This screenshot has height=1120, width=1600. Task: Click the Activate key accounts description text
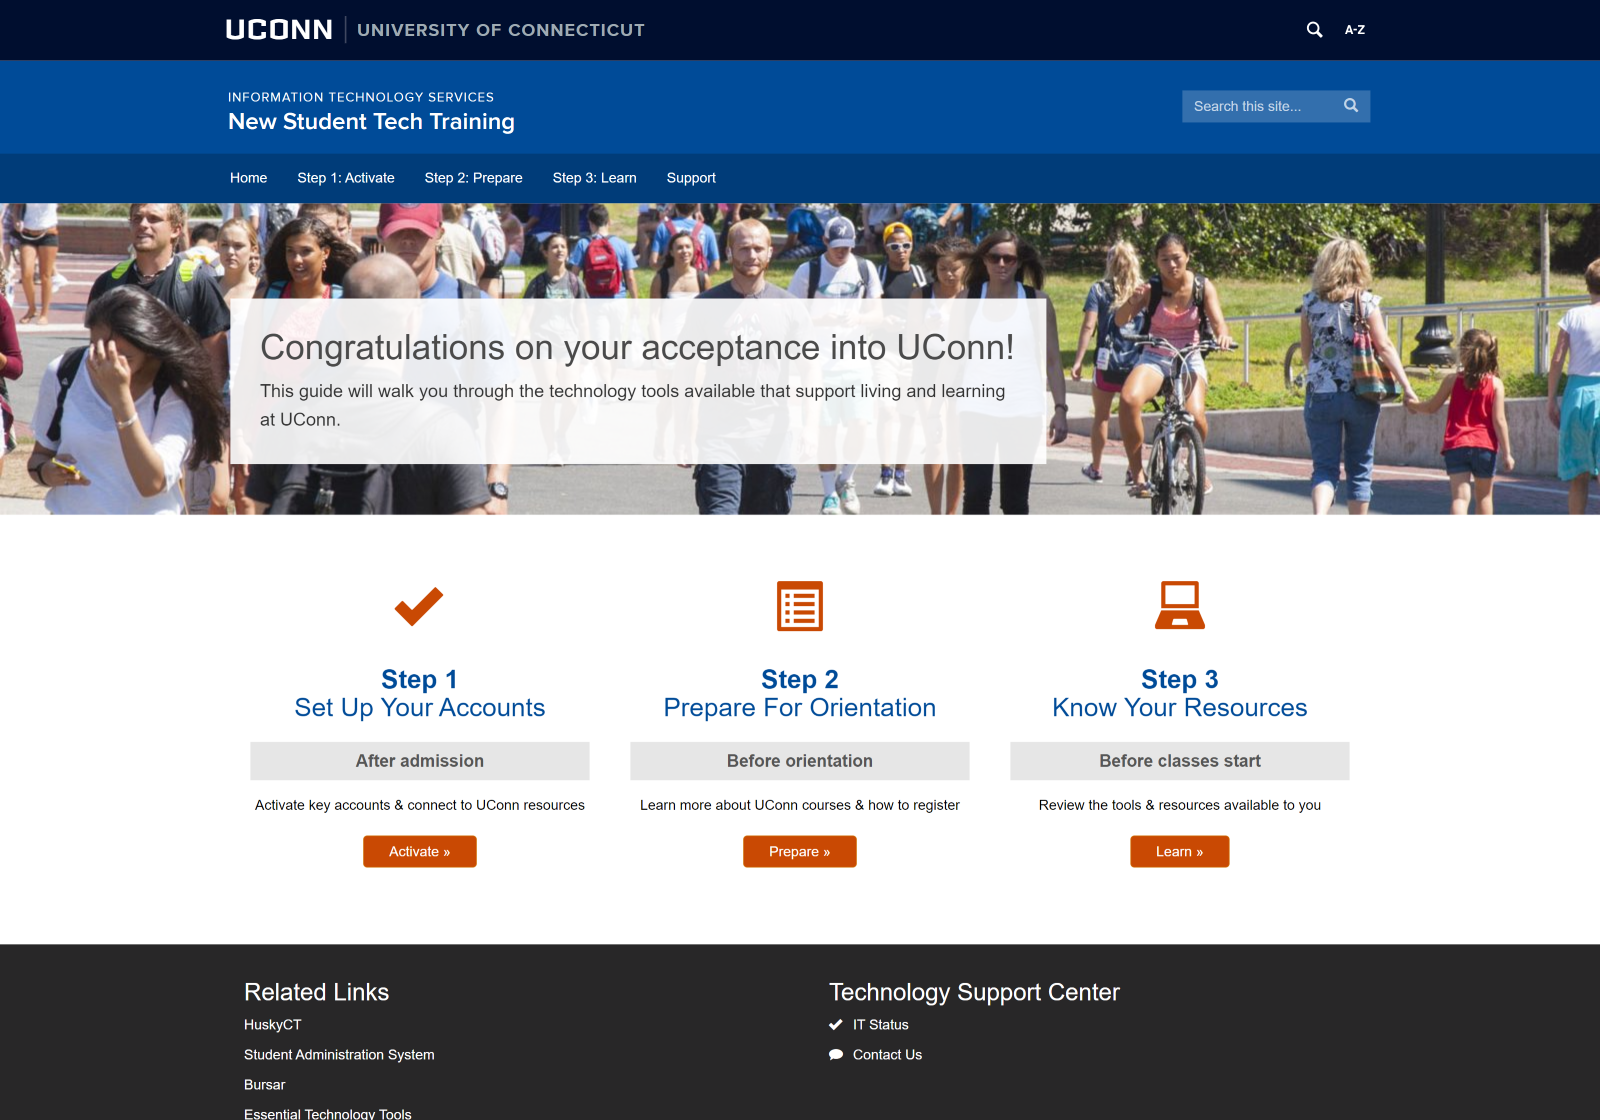(x=420, y=805)
